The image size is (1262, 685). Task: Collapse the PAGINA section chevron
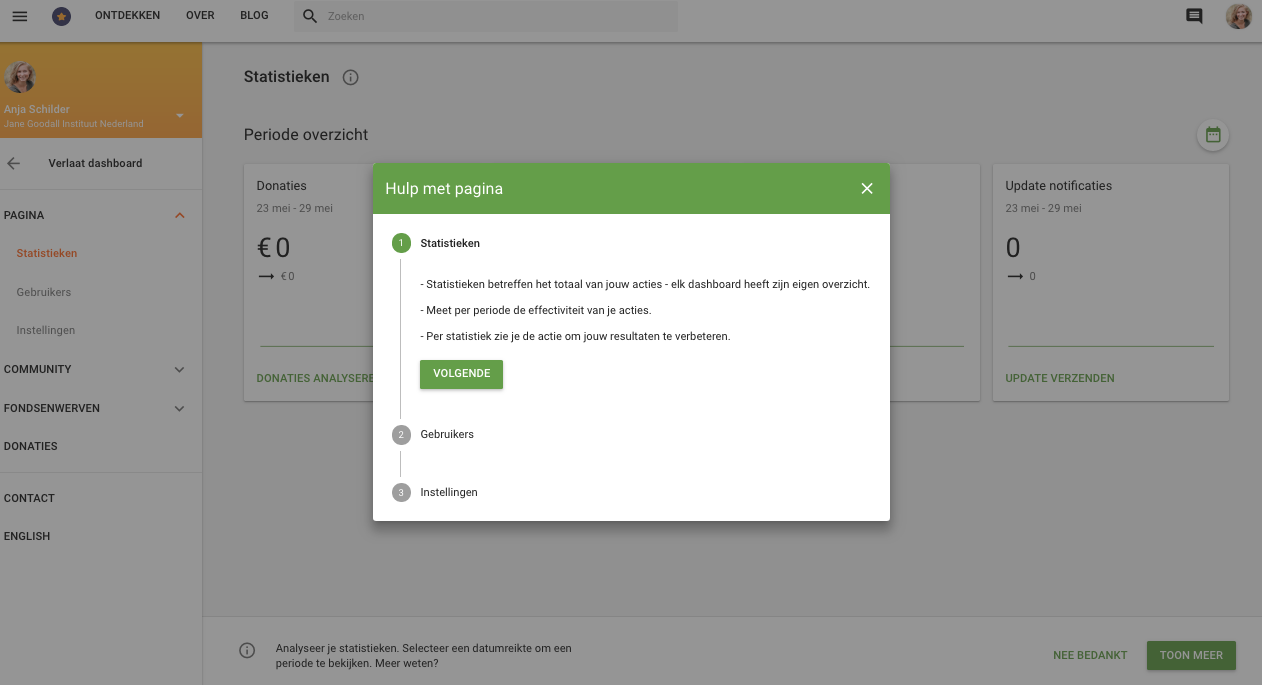(x=180, y=215)
